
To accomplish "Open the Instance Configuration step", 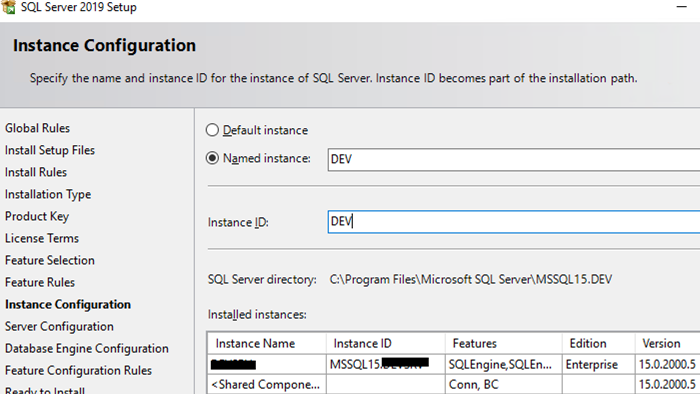I will pyautogui.click(x=68, y=304).
